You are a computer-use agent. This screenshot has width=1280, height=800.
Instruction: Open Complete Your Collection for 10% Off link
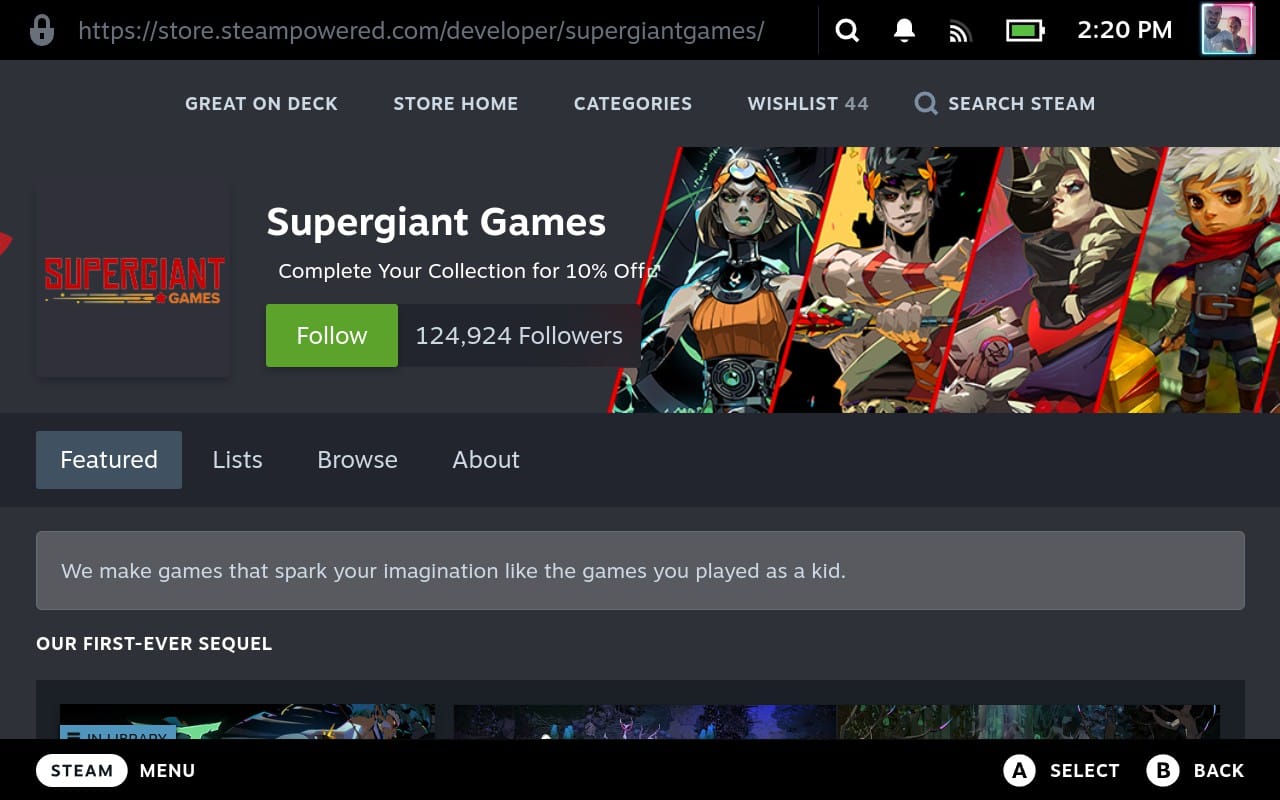click(468, 271)
